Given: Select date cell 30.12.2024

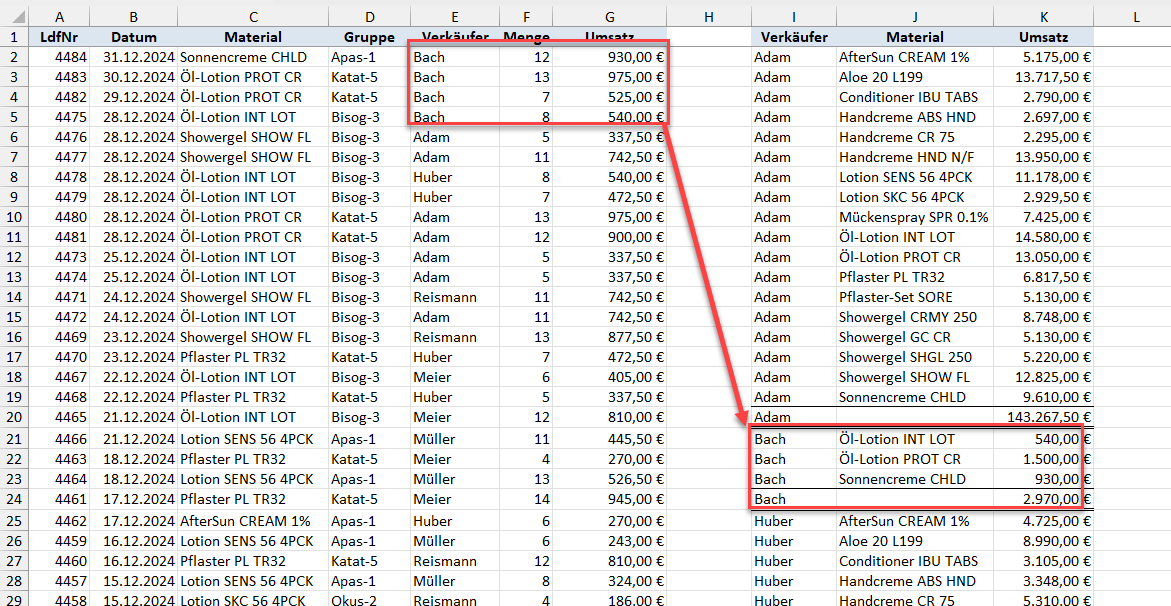Looking at the screenshot, I should click(133, 77).
